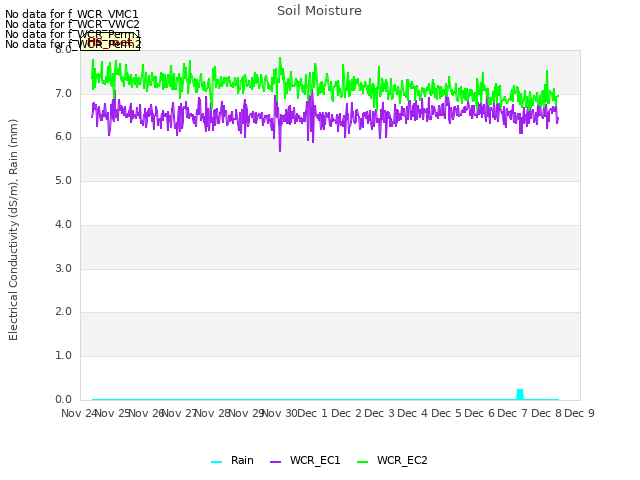
Task: Click the Dec 9 x-axis label
Action: coord(579,413)
